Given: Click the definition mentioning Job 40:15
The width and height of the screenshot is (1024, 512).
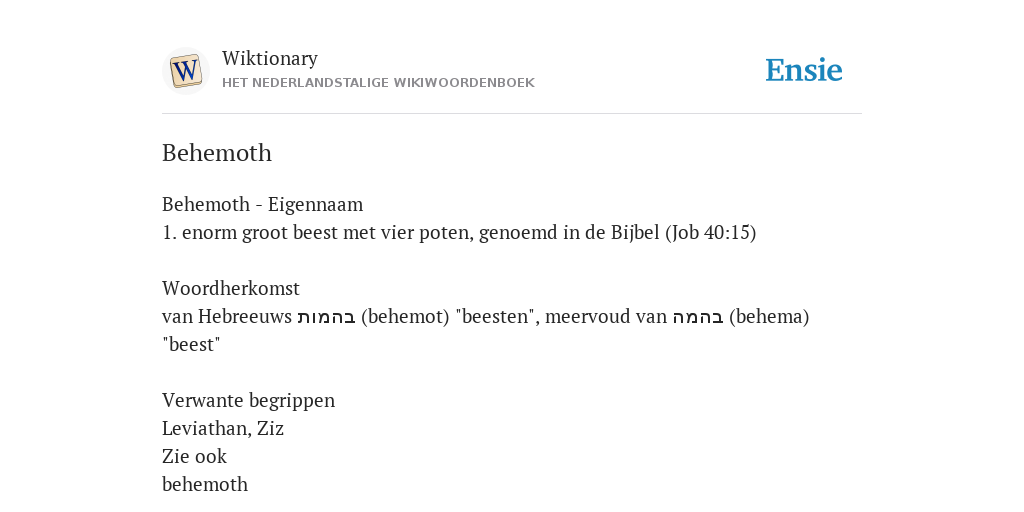Looking at the screenshot, I should tap(459, 232).
